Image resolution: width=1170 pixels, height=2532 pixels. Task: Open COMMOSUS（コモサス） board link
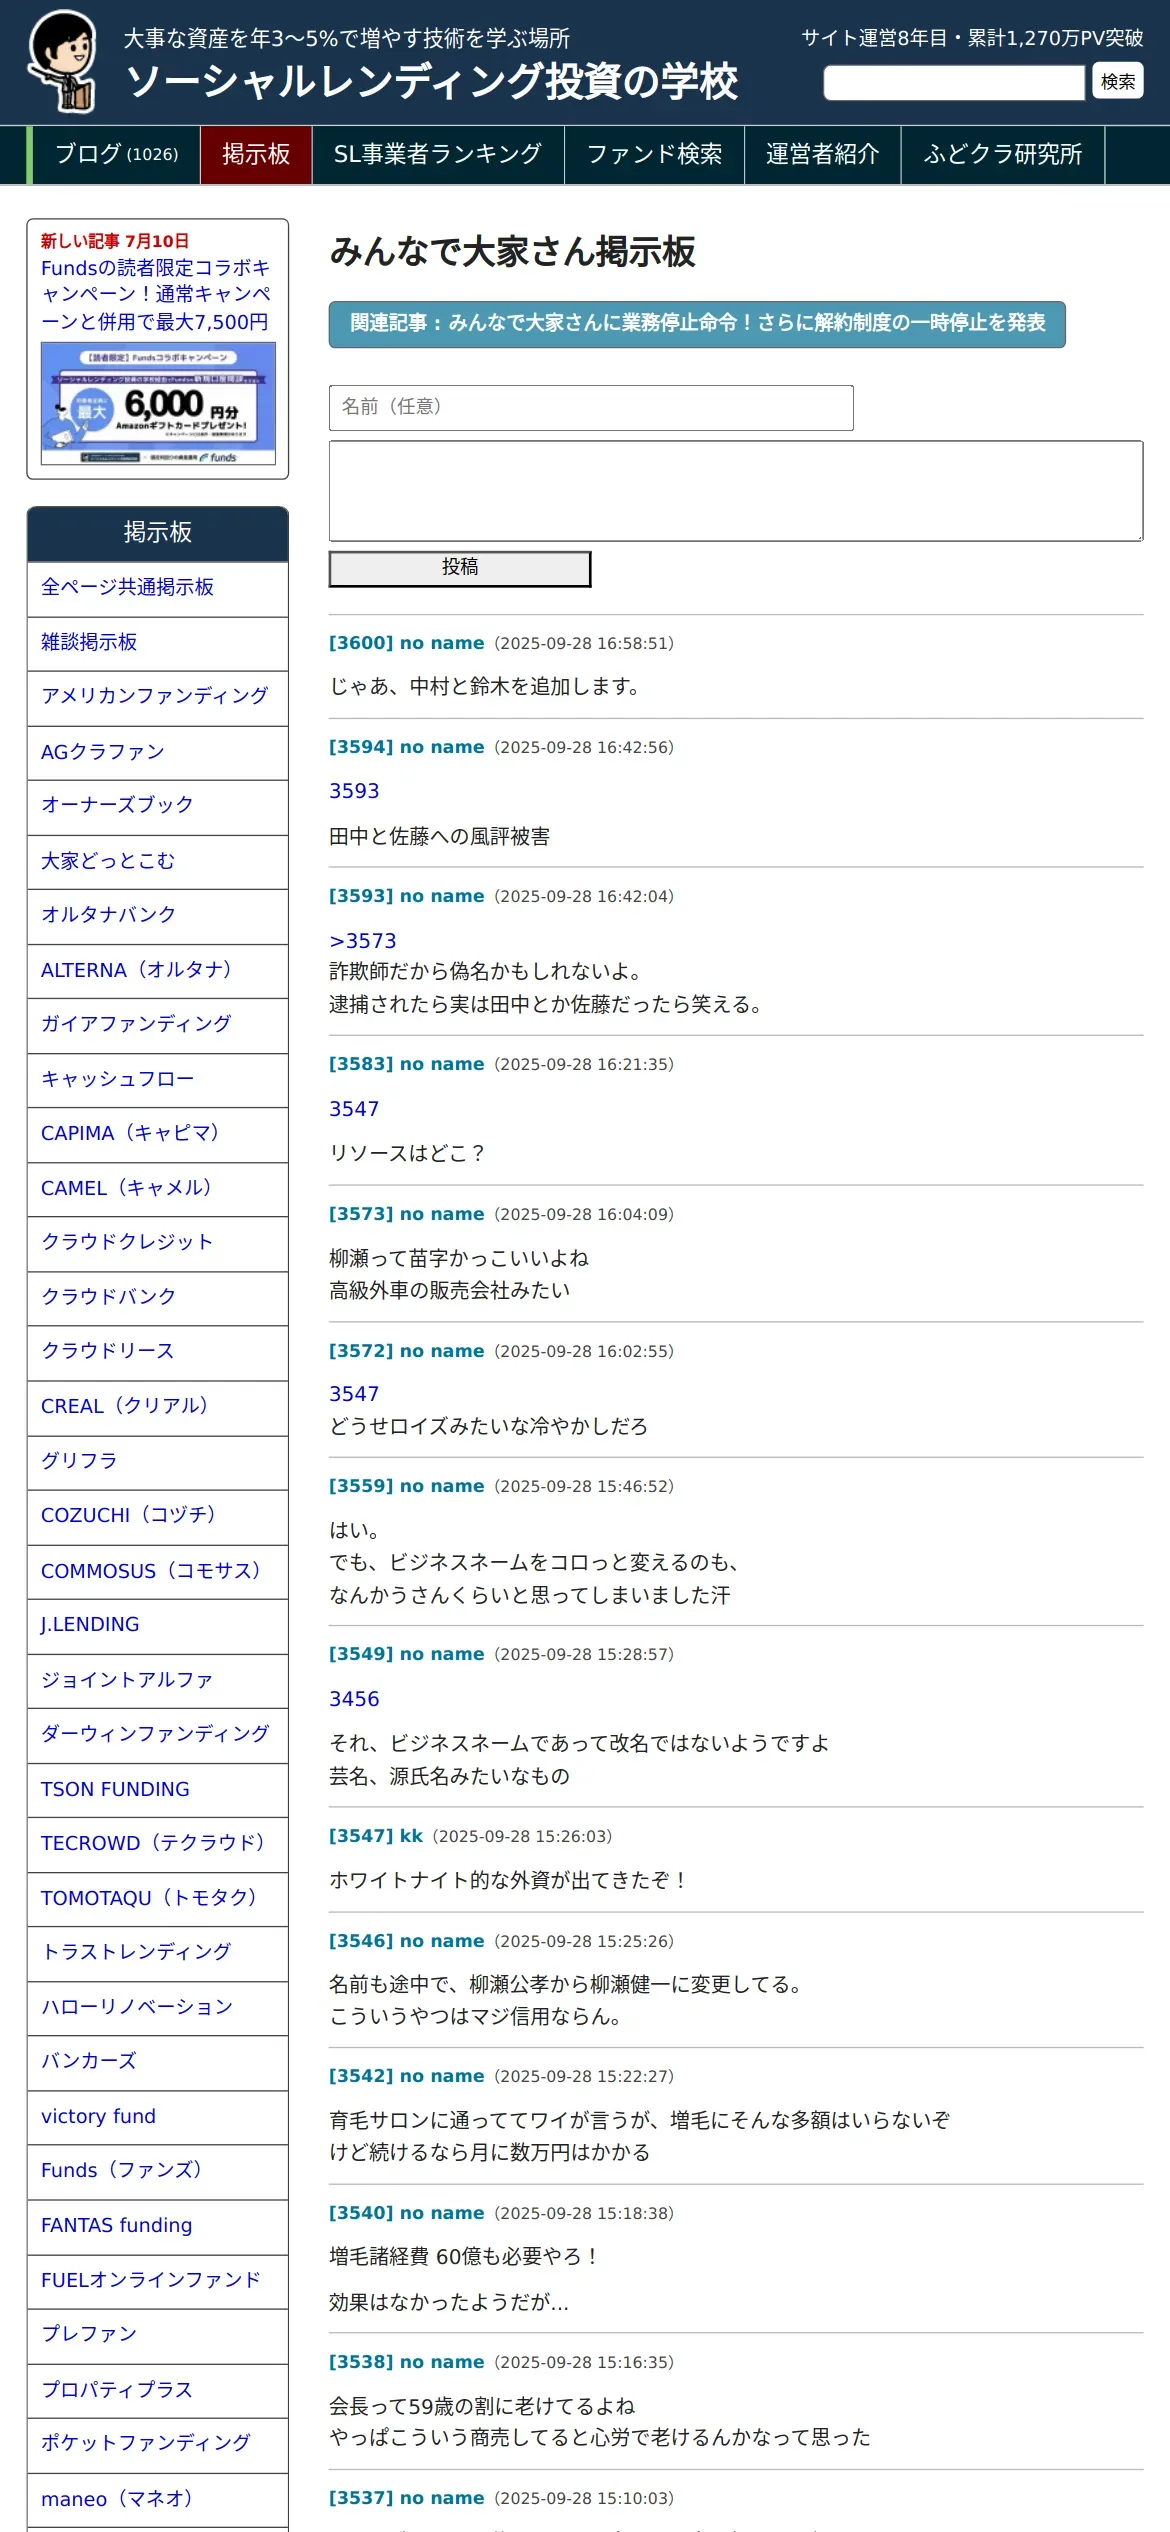(x=158, y=1571)
